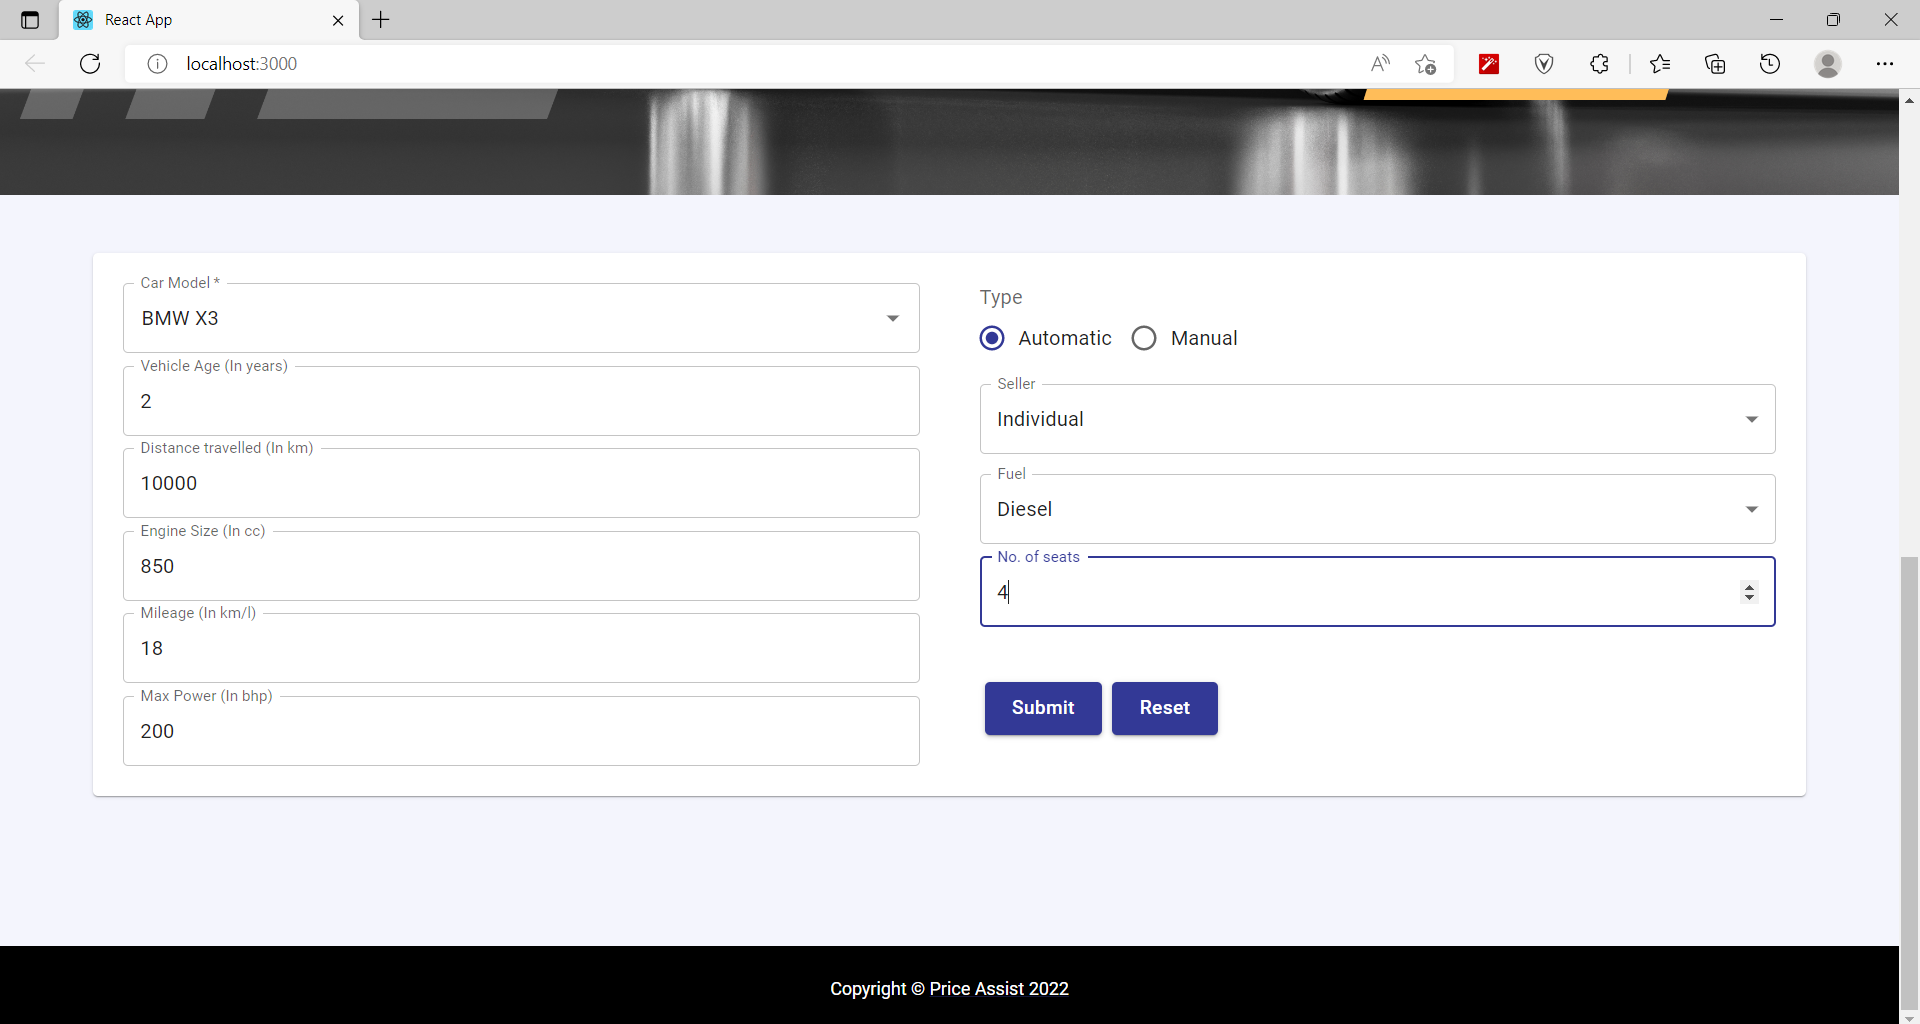Reload the page
The width and height of the screenshot is (1920, 1024).
[x=89, y=63]
